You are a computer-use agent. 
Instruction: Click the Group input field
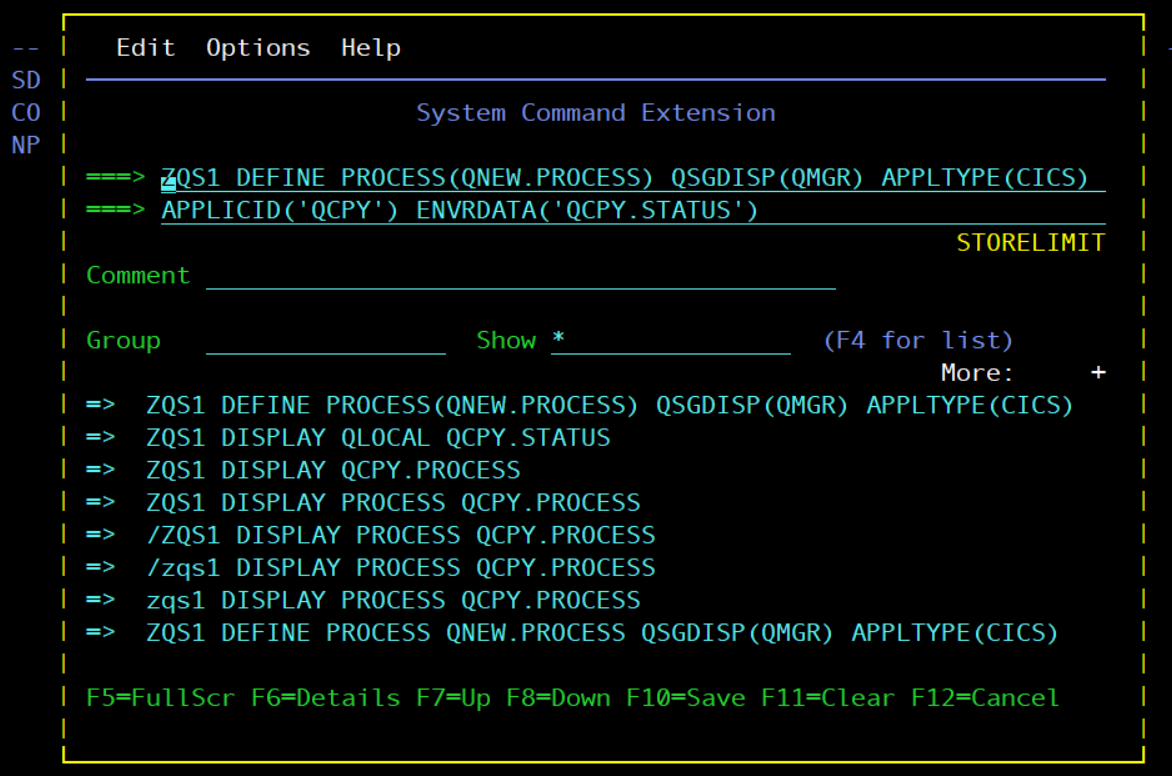[x=326, y=340]
